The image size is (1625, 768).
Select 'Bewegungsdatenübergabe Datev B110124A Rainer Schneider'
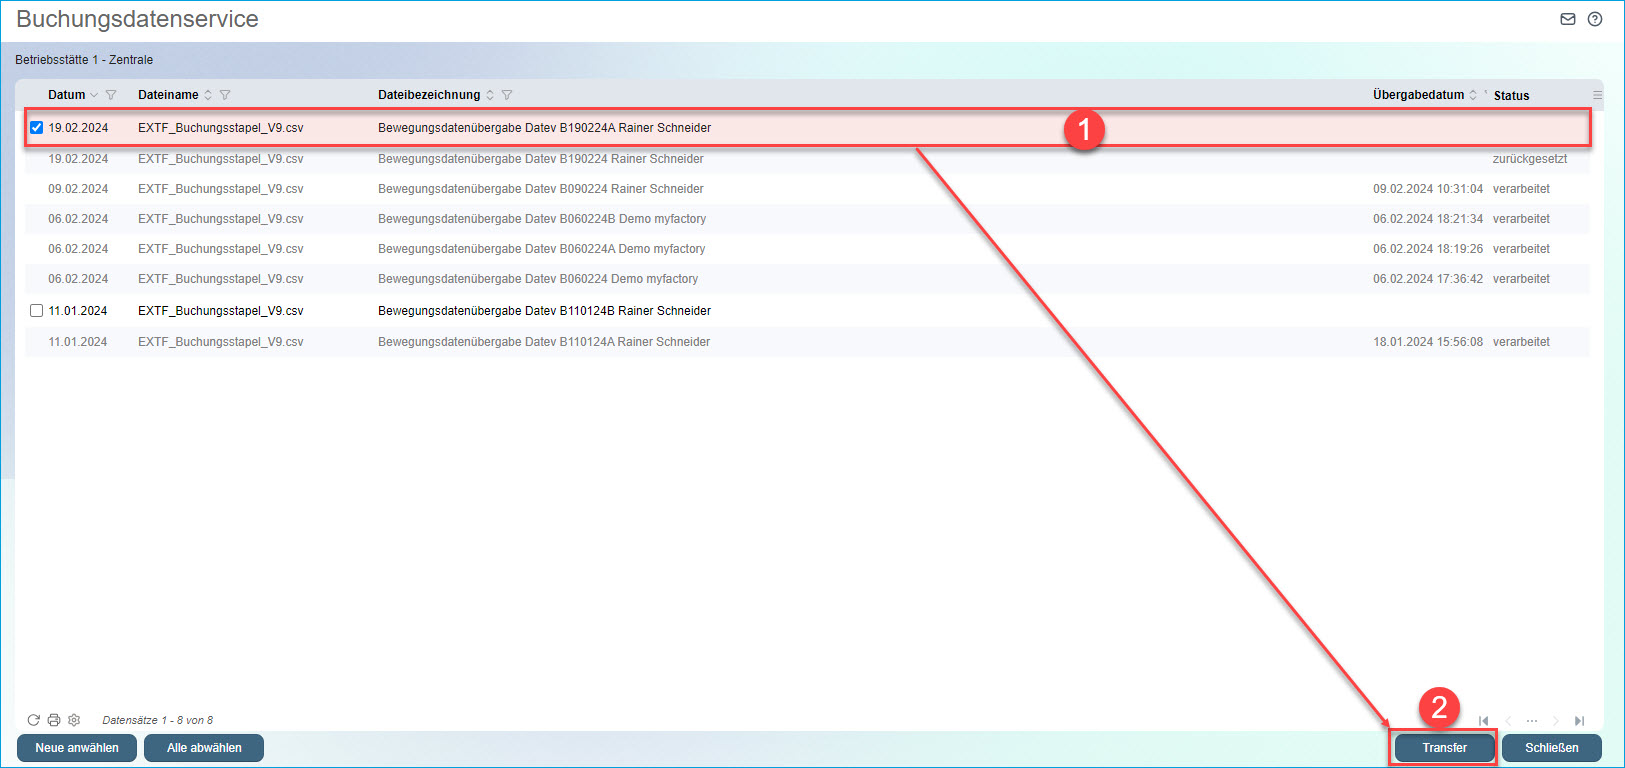pyautogui.click(x=544, y=342)
